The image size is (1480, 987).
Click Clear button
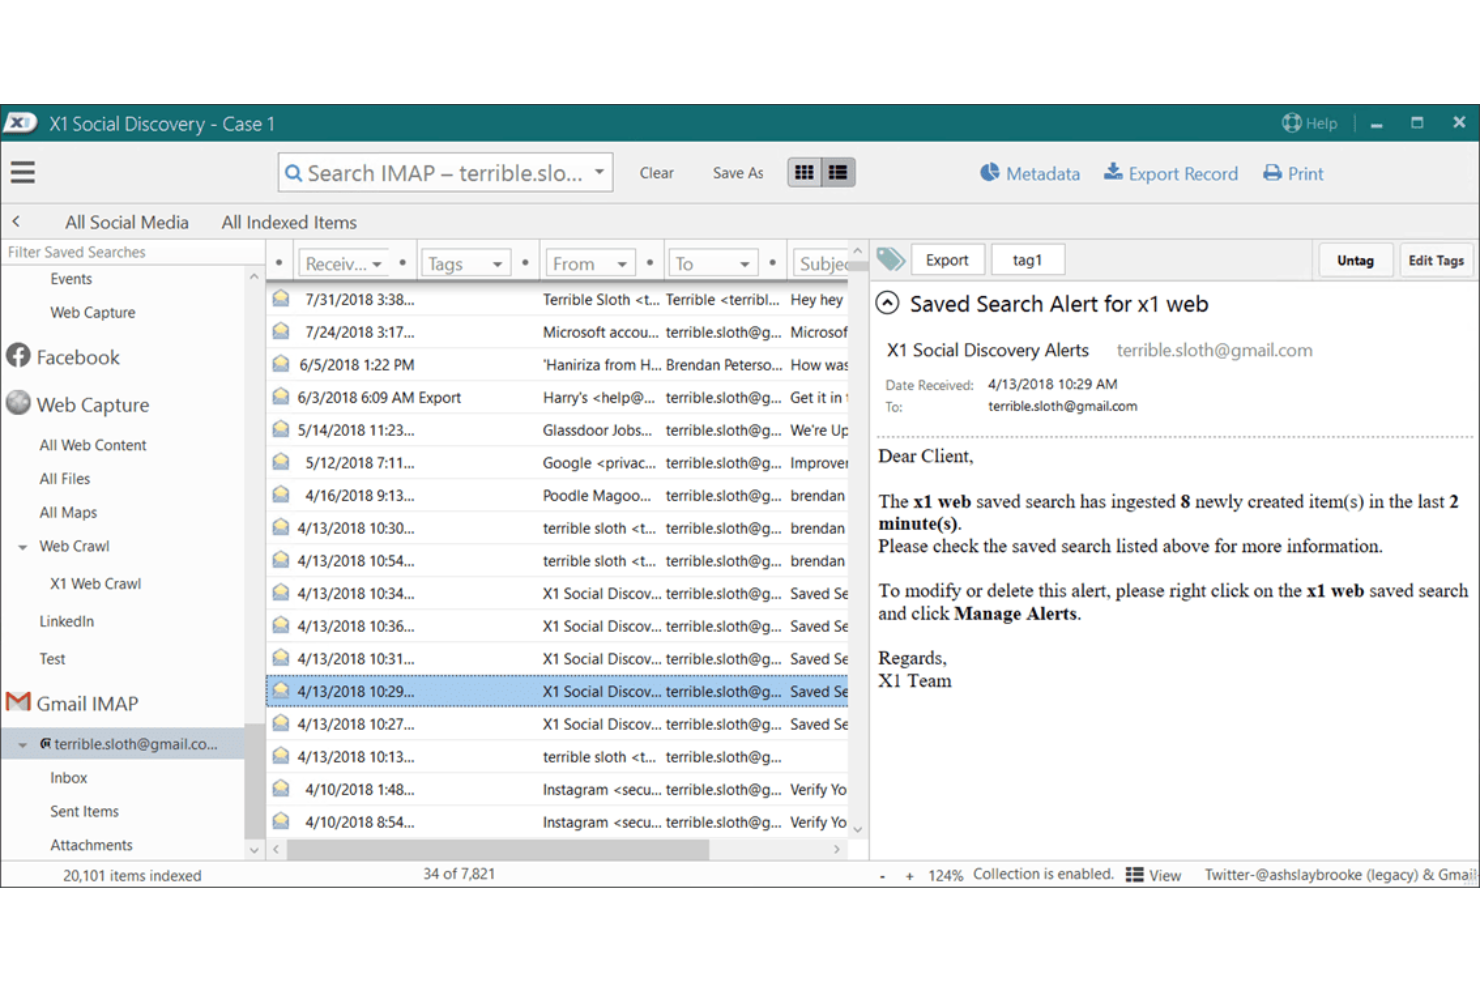click(x=657, y=173)
